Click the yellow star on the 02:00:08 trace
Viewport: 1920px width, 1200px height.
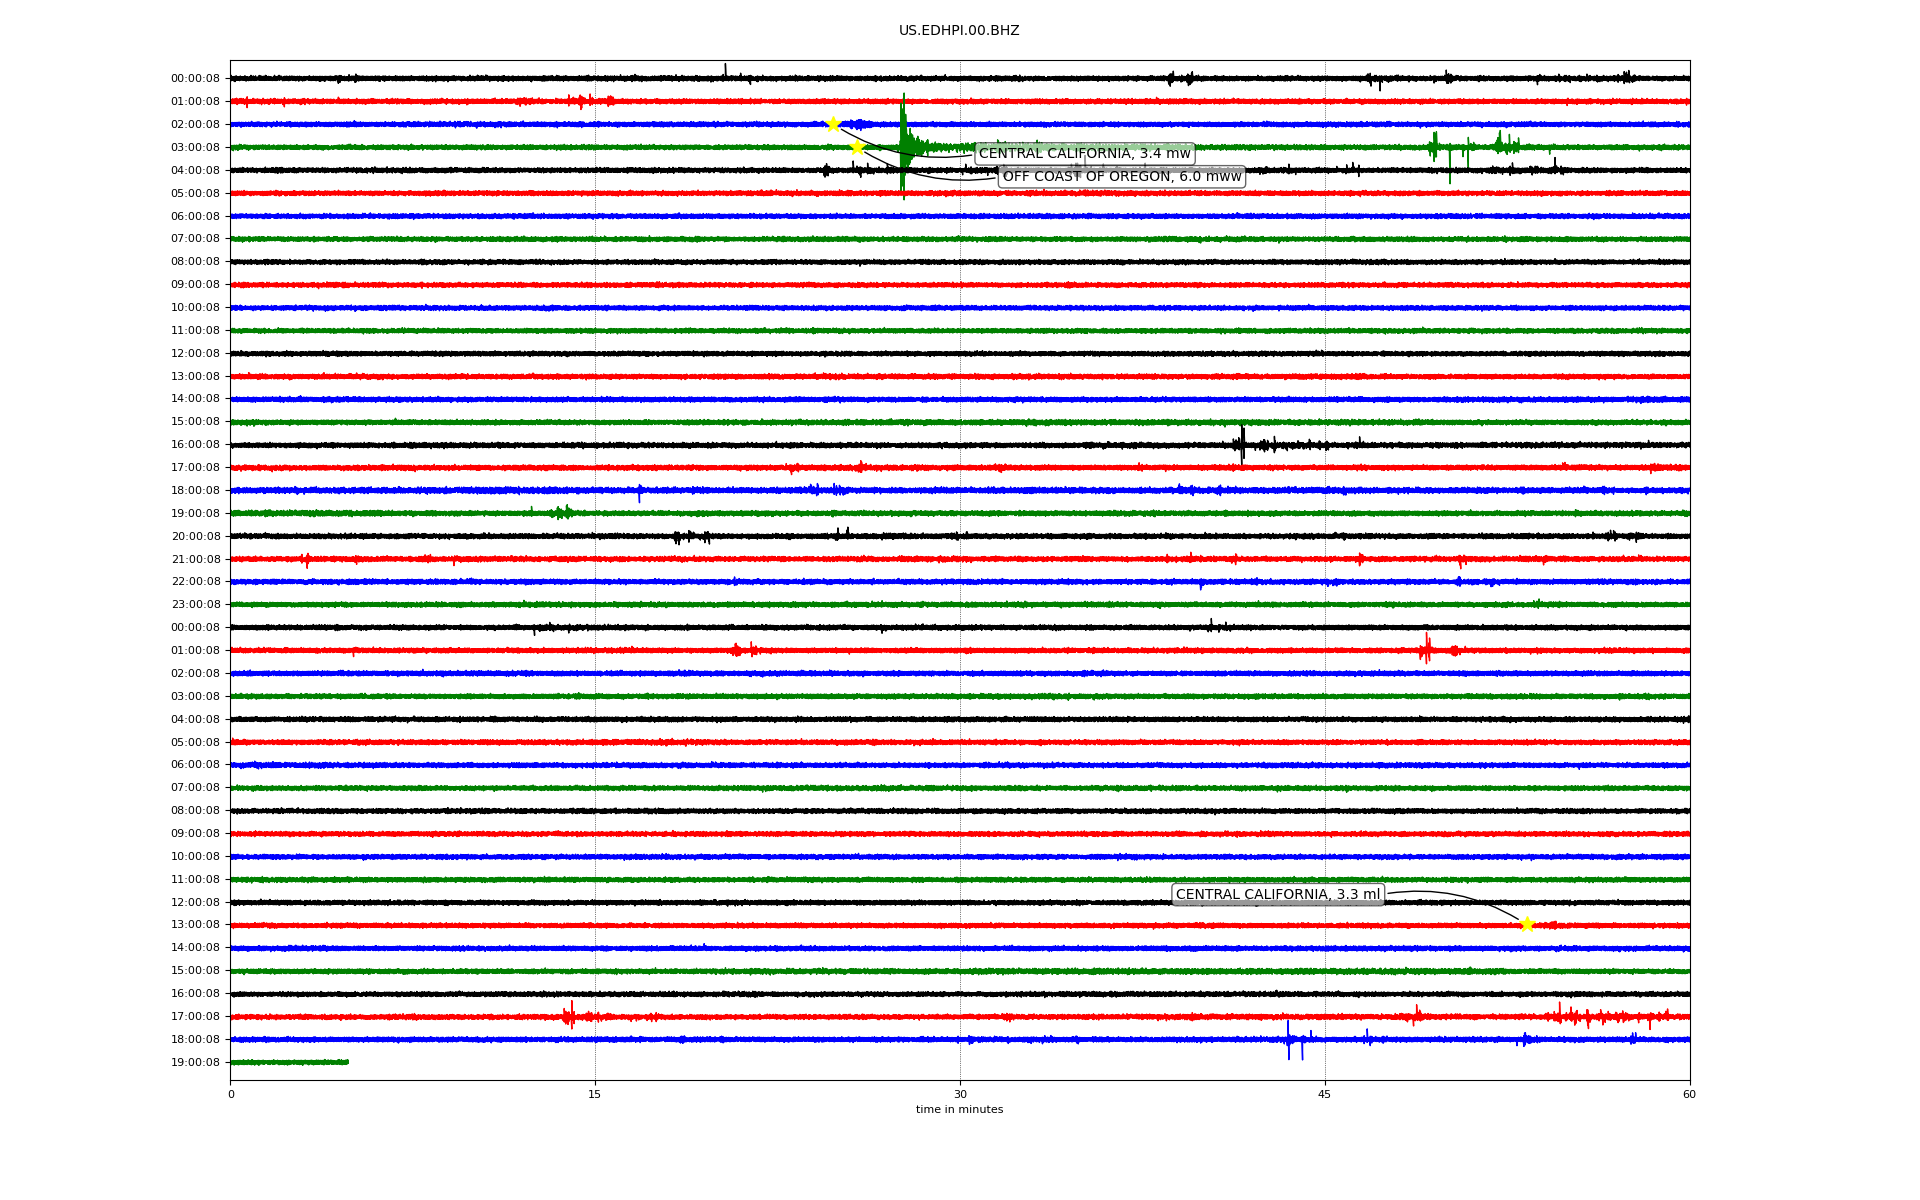833,124
